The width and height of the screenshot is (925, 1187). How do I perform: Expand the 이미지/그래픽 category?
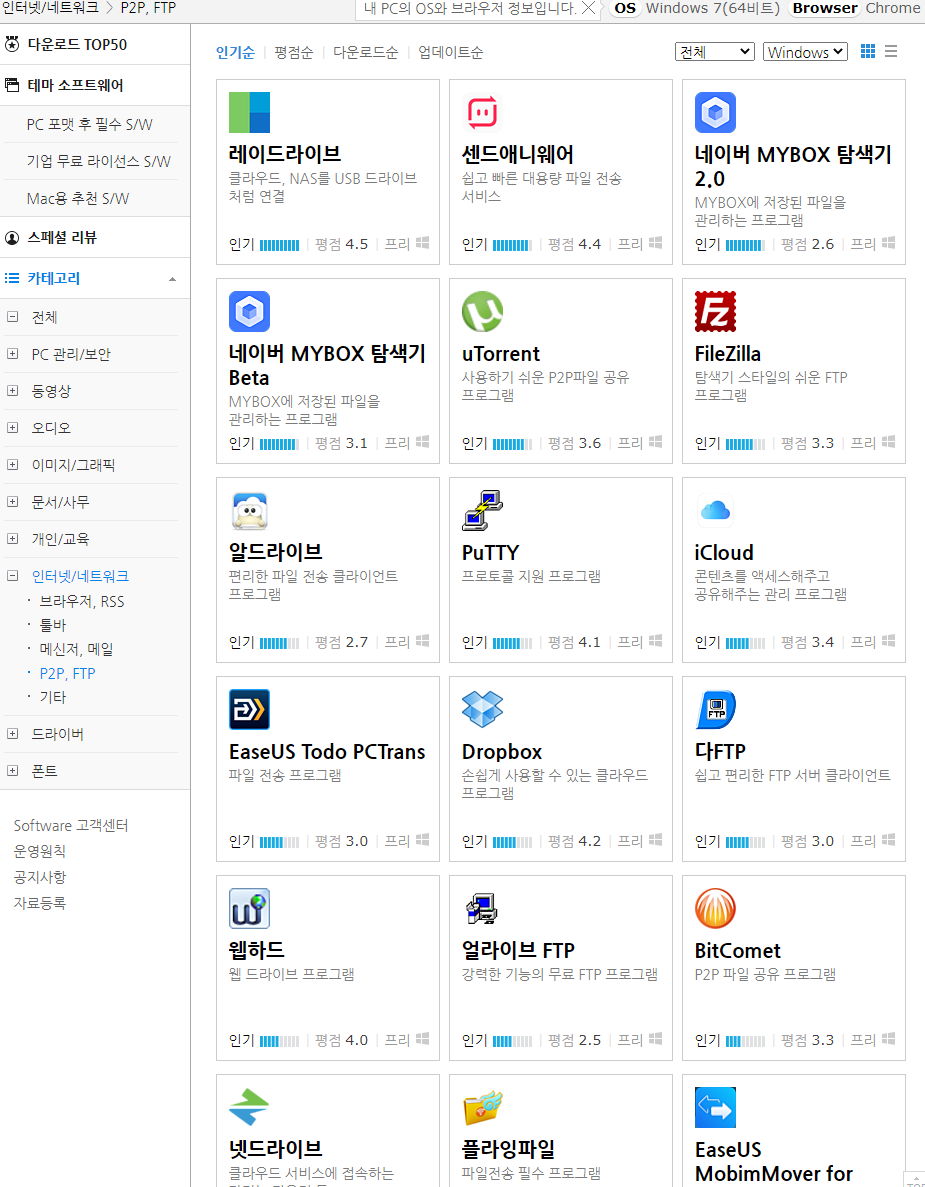[12, 465]
